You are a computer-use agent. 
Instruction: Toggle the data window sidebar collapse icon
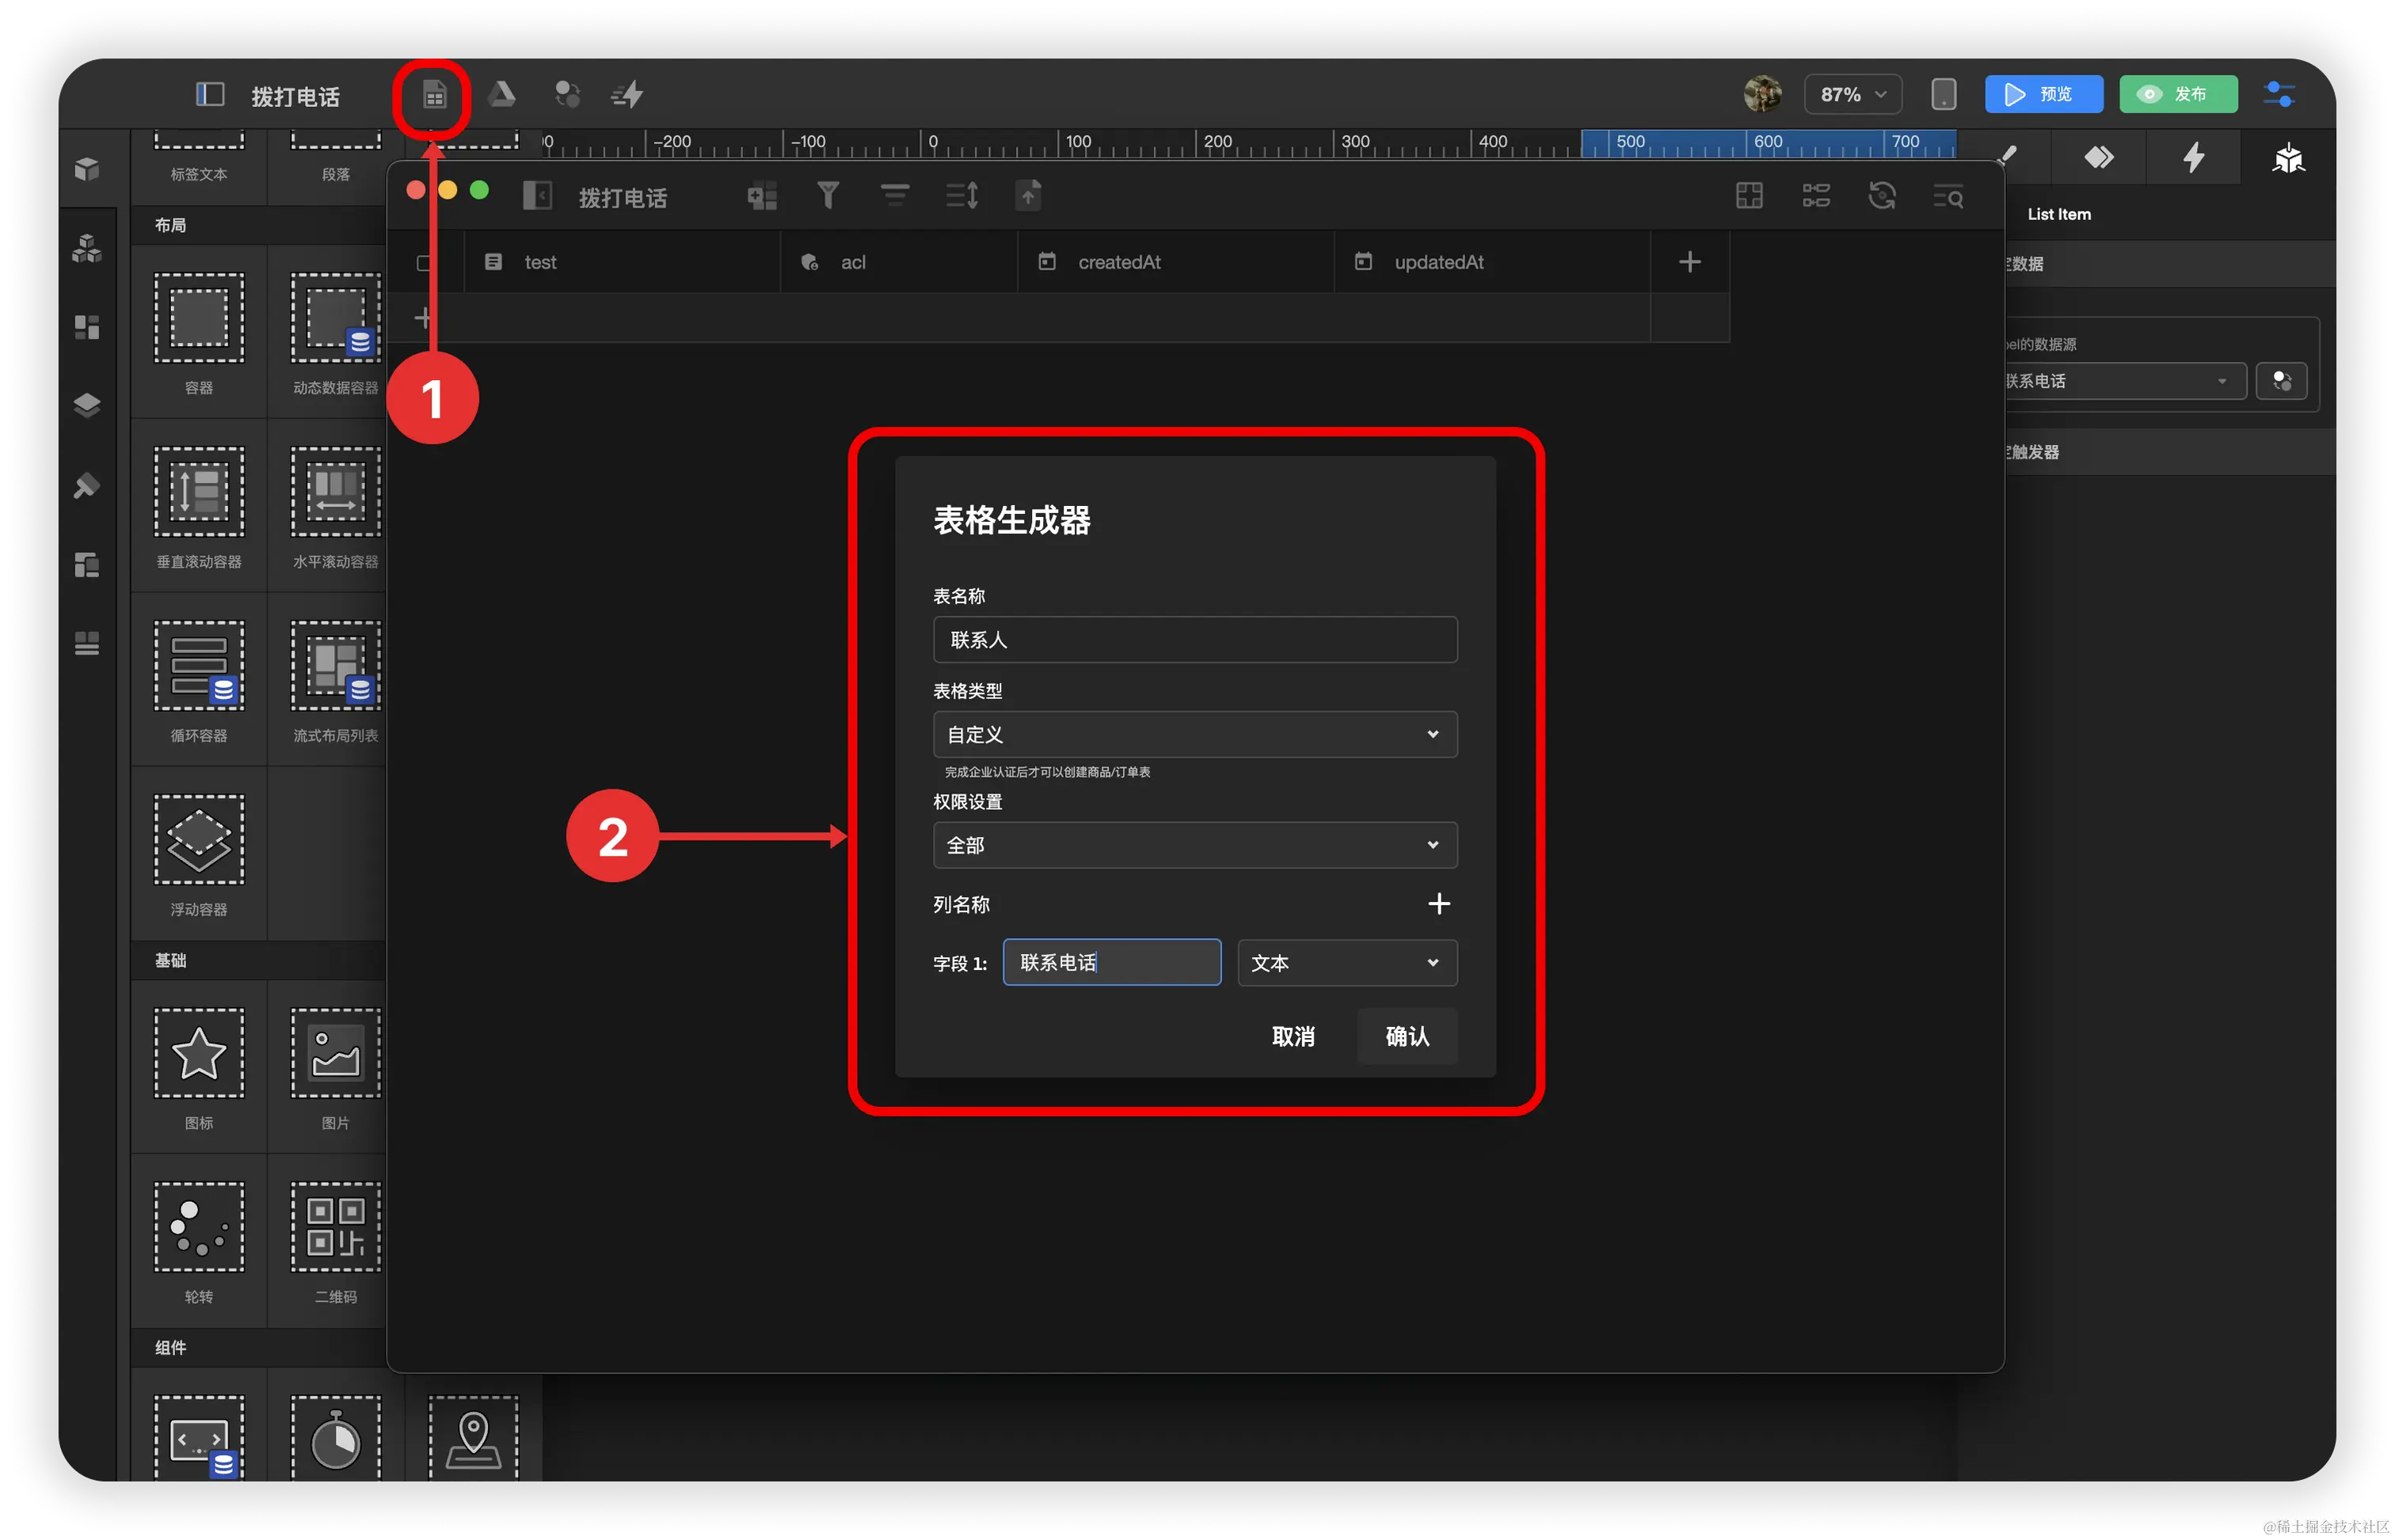click(537, 196)
